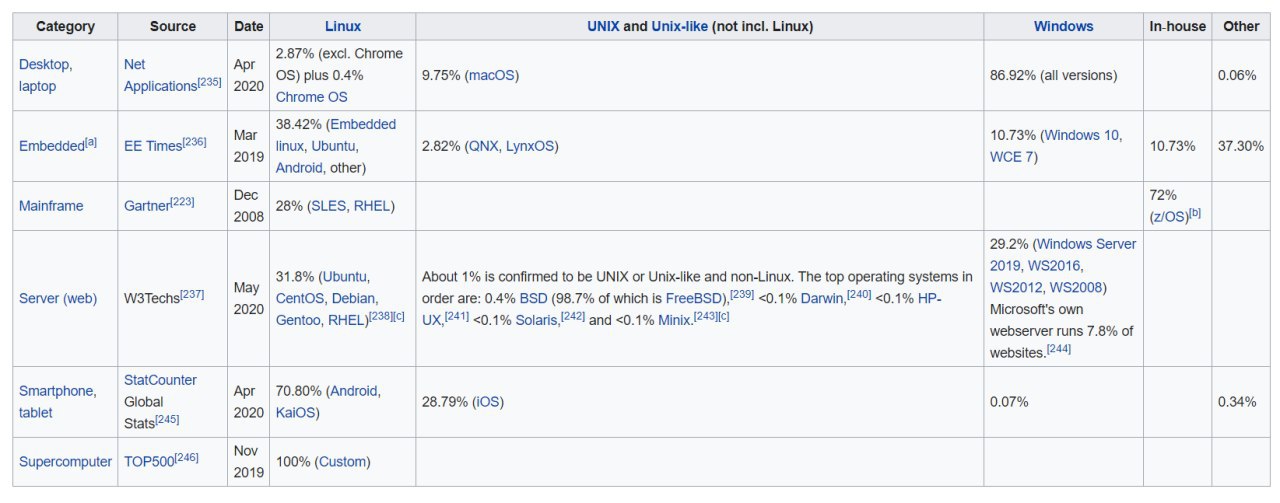Follow the Unix-like header link
Viewport: 1280px width, 503px height.
point(679,26)
